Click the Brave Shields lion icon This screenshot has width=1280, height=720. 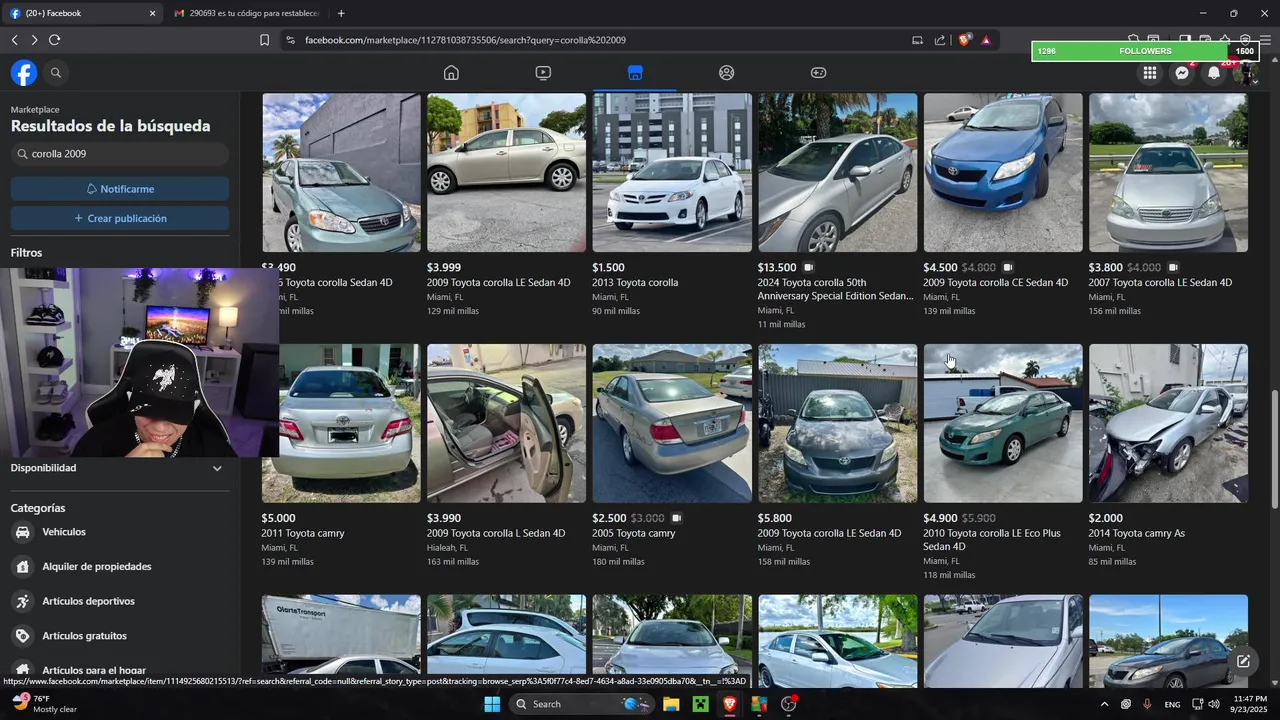964,40
